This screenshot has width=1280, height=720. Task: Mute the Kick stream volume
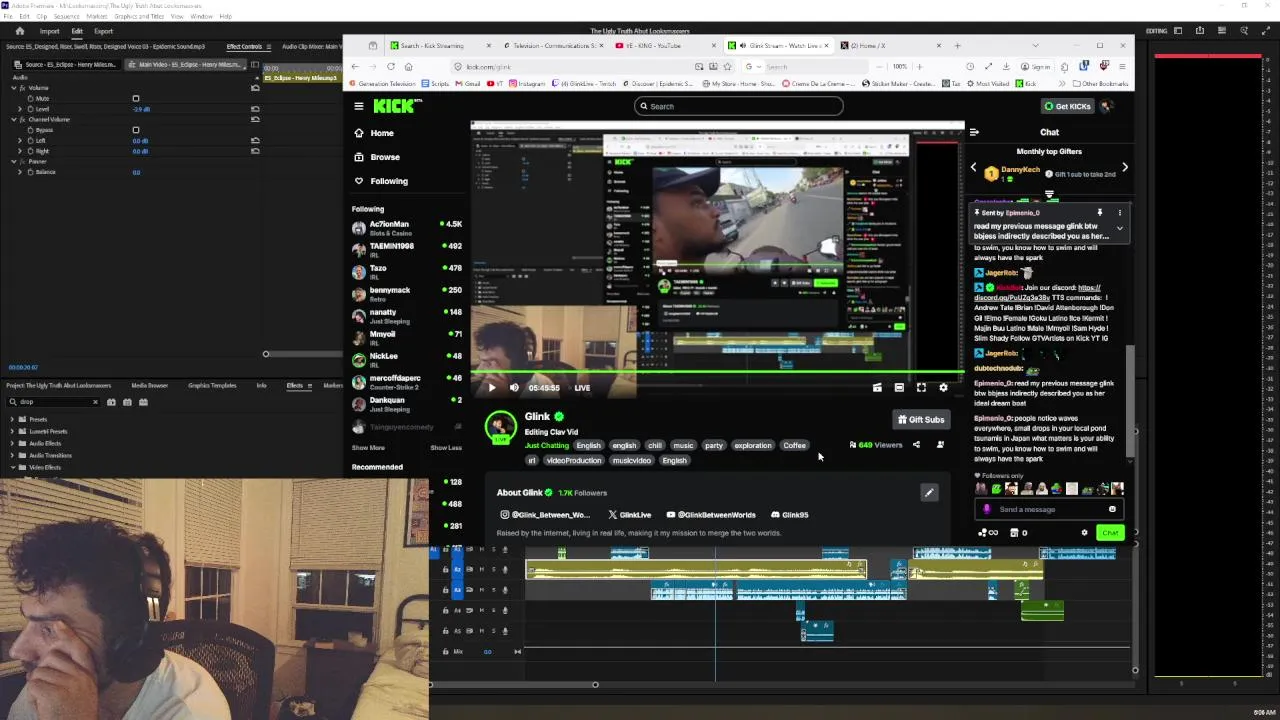coord(514,388)
